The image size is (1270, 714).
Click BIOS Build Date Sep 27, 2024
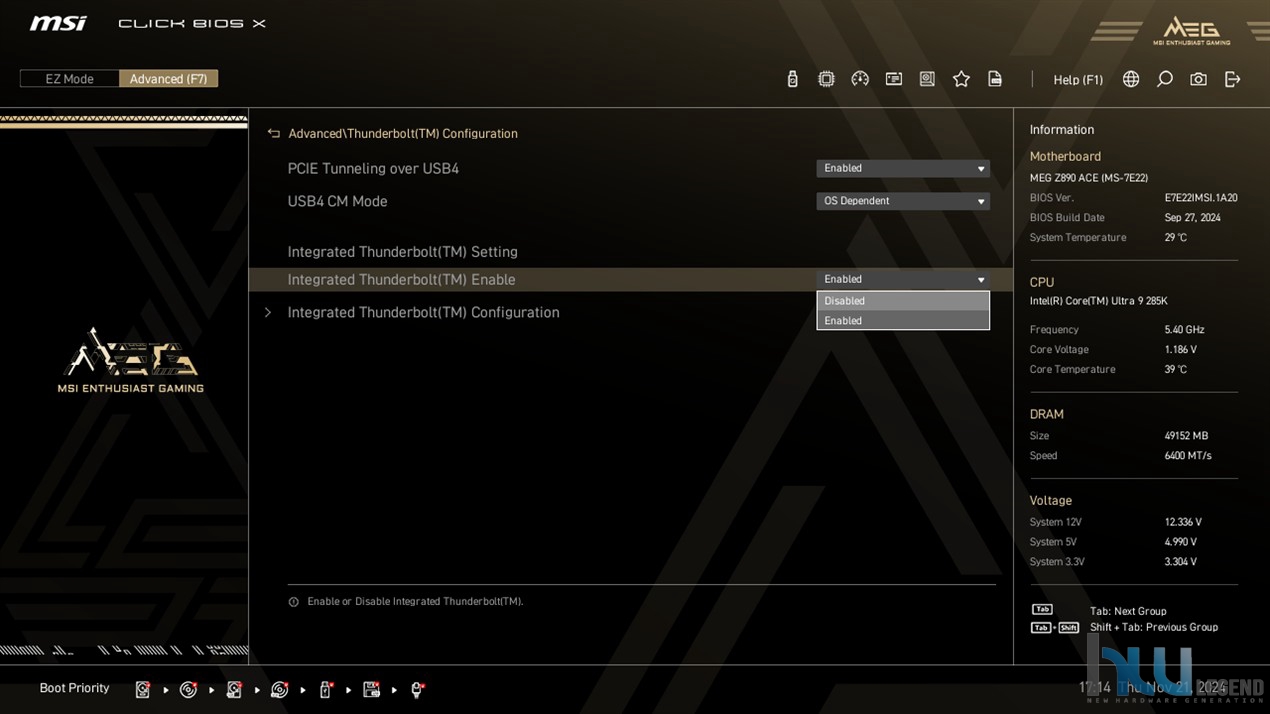pos(1192,218)
